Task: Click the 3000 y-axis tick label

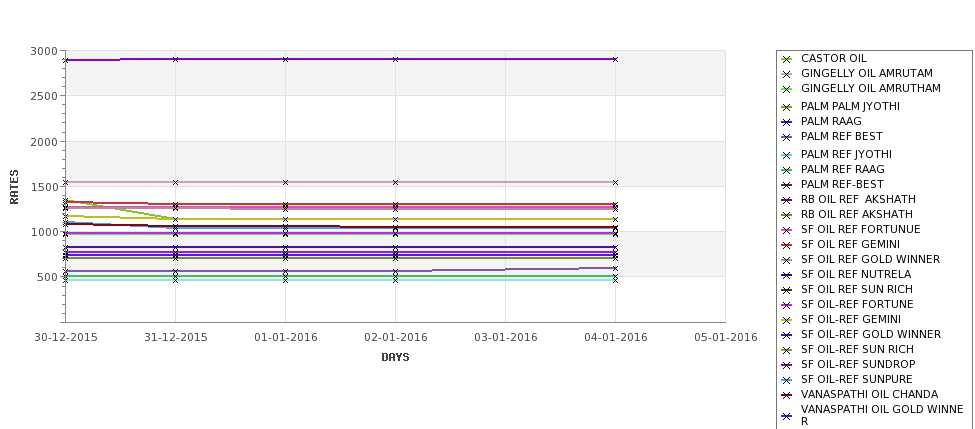Action: pos(44,51)
